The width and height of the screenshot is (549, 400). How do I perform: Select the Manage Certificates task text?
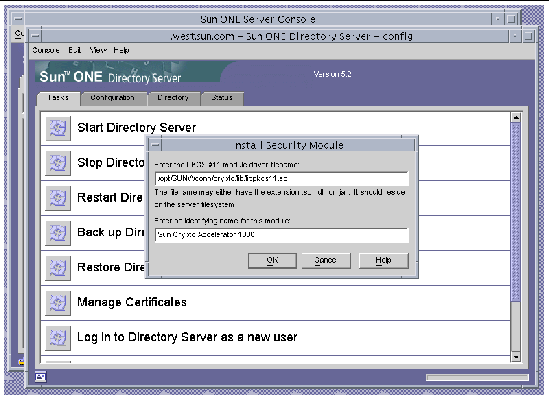(x=132, y=302)
